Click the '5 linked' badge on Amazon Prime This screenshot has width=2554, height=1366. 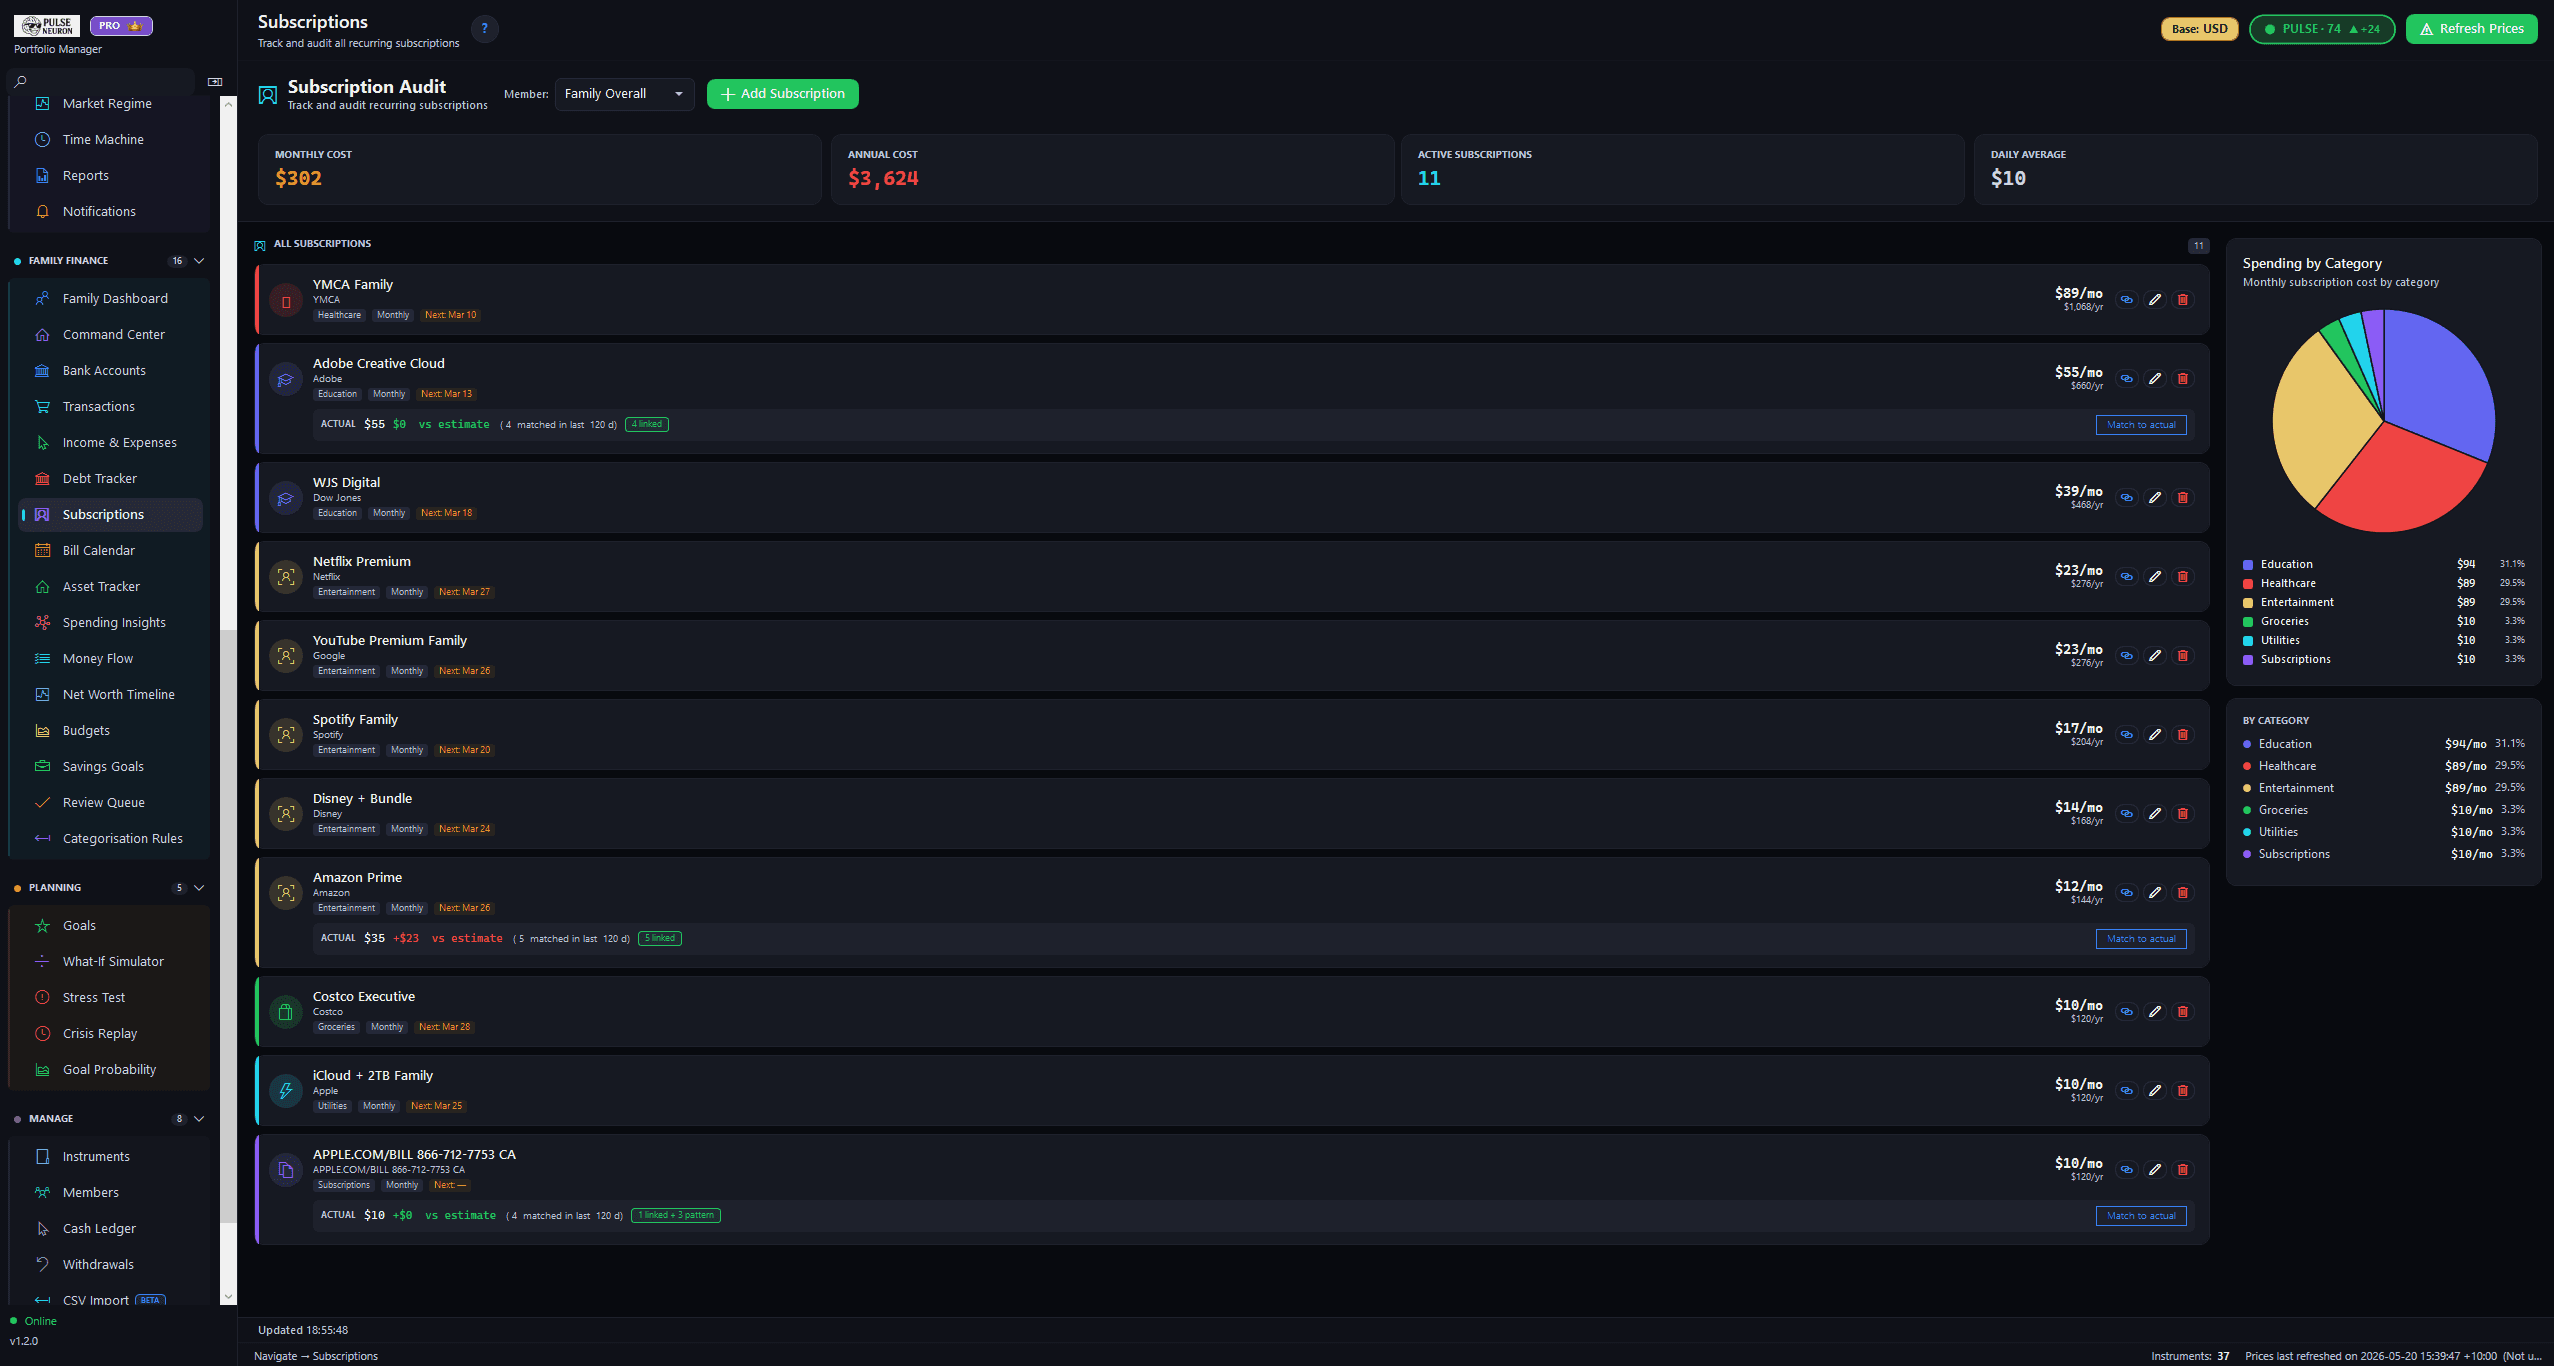660,939
